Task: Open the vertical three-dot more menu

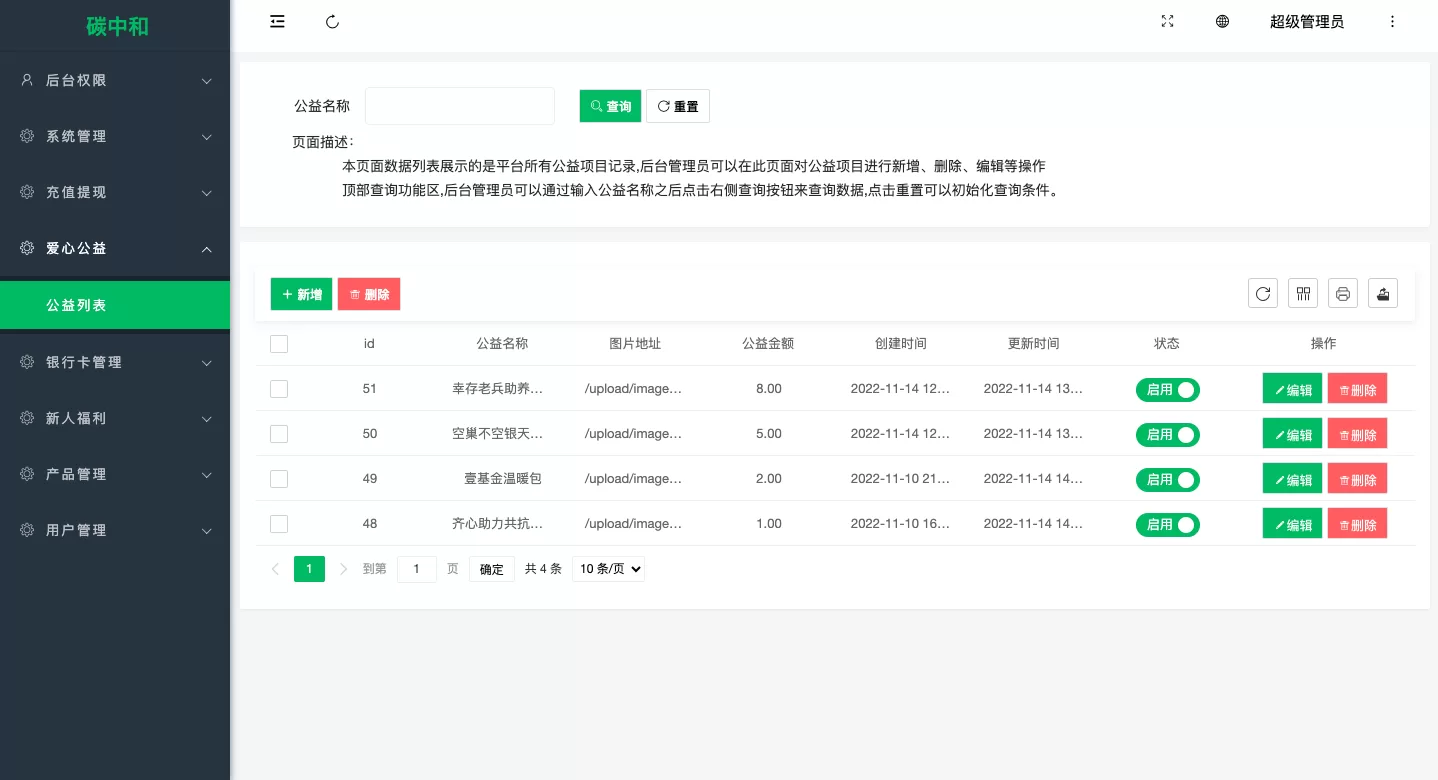Action: click(1392, 22)
